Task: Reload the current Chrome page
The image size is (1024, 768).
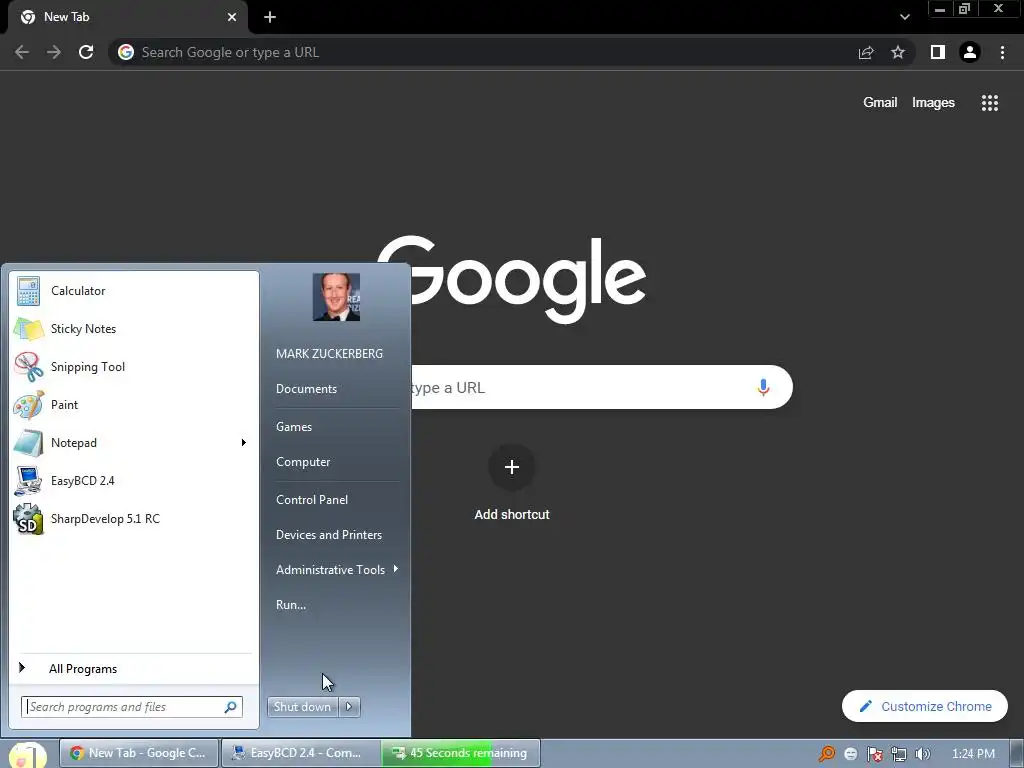Action: point(86,52)
